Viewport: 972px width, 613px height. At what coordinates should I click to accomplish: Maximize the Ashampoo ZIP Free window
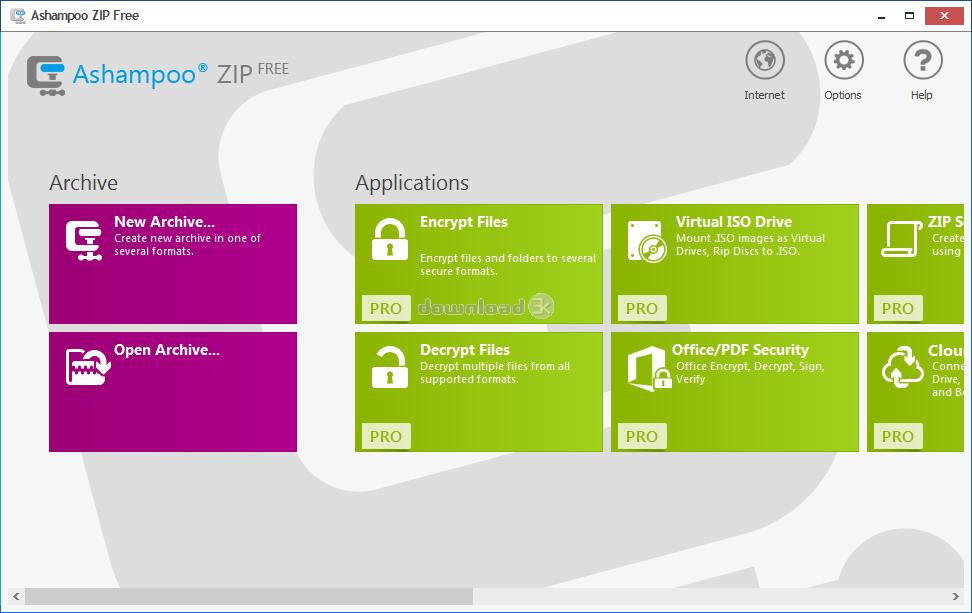tap(909, 16)
